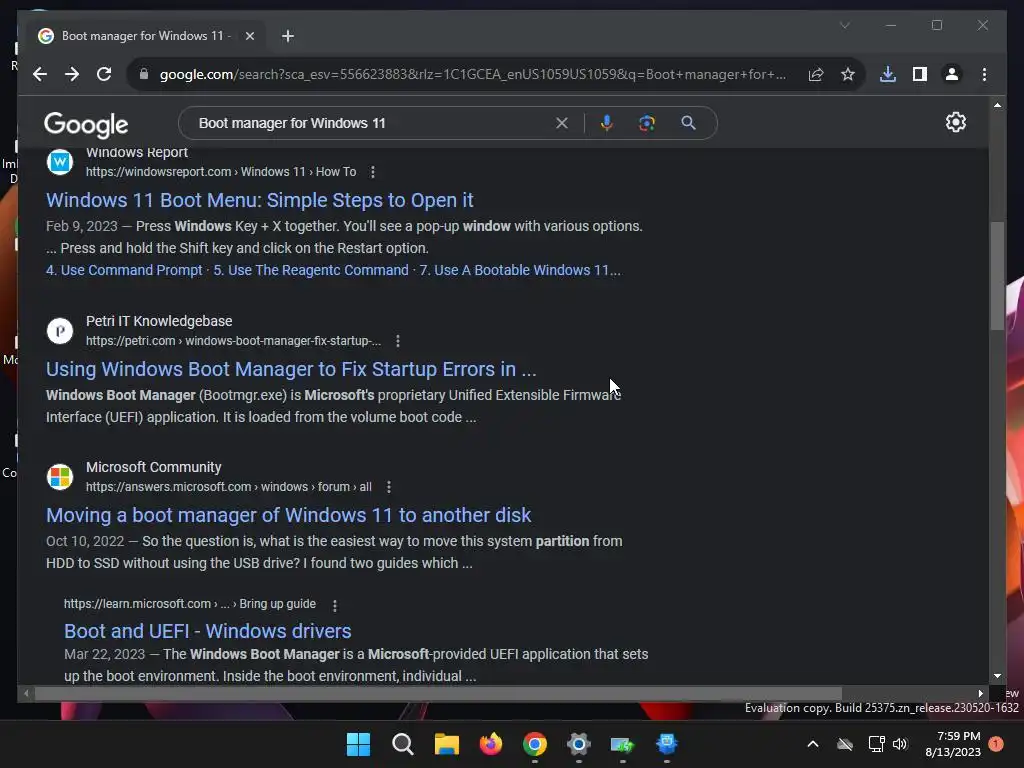
Task: Close the Boot manager for Windows 11 tab
Action: (x=249, y=36)
